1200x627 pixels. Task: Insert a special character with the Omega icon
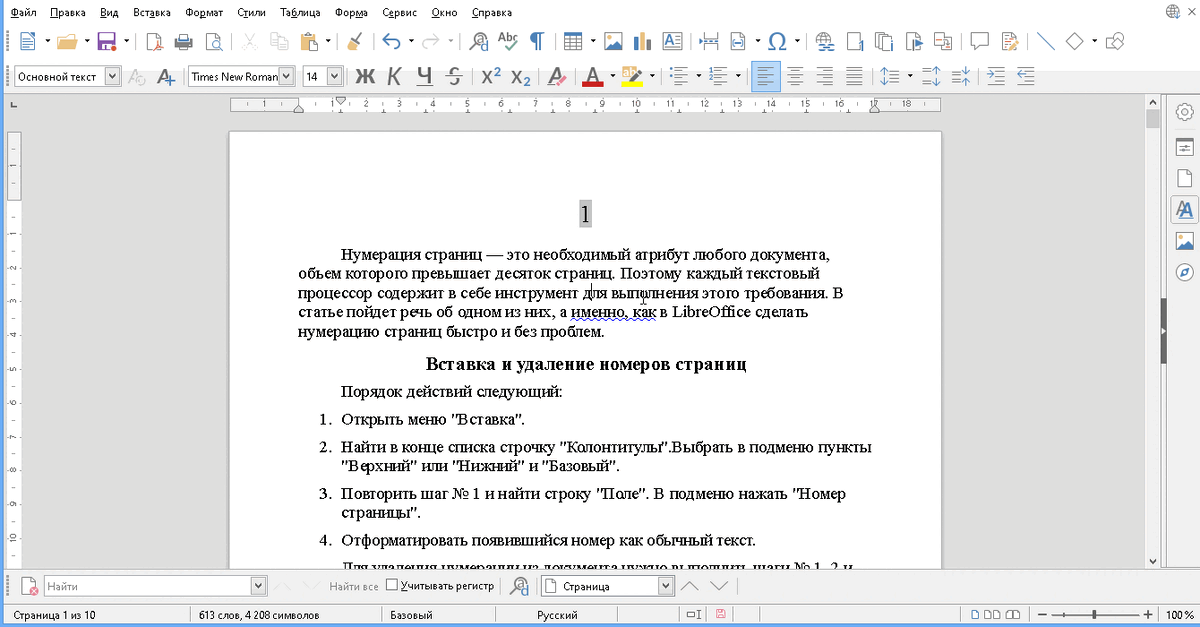776,41
